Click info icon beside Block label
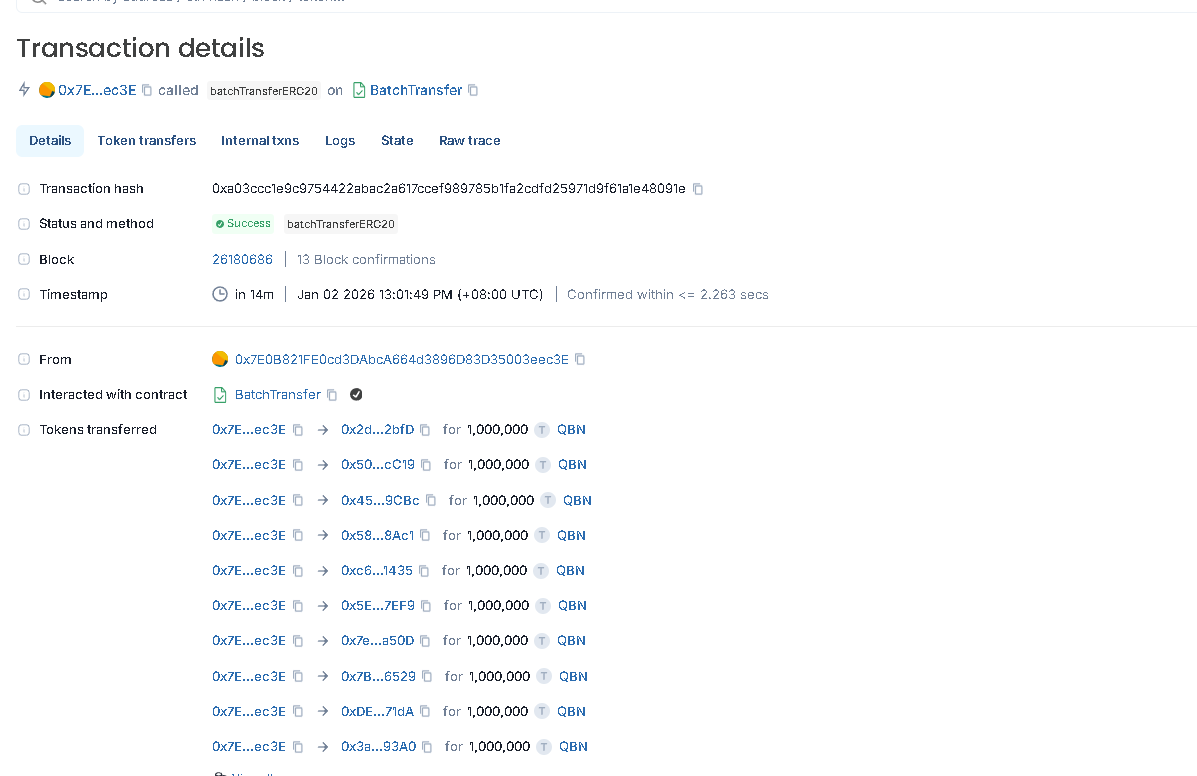This screenshot has height=776, width=1197. (24, 259)
